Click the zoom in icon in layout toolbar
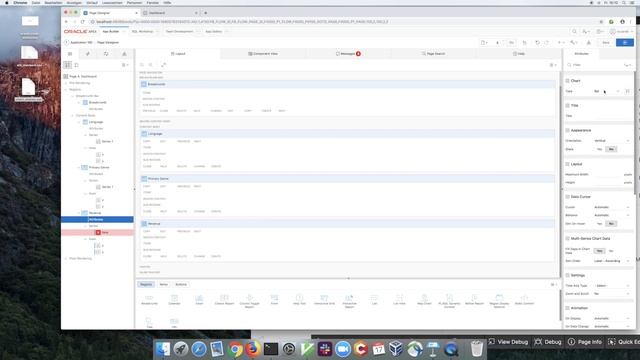640x360 pixels. click(x=151, y=65)
